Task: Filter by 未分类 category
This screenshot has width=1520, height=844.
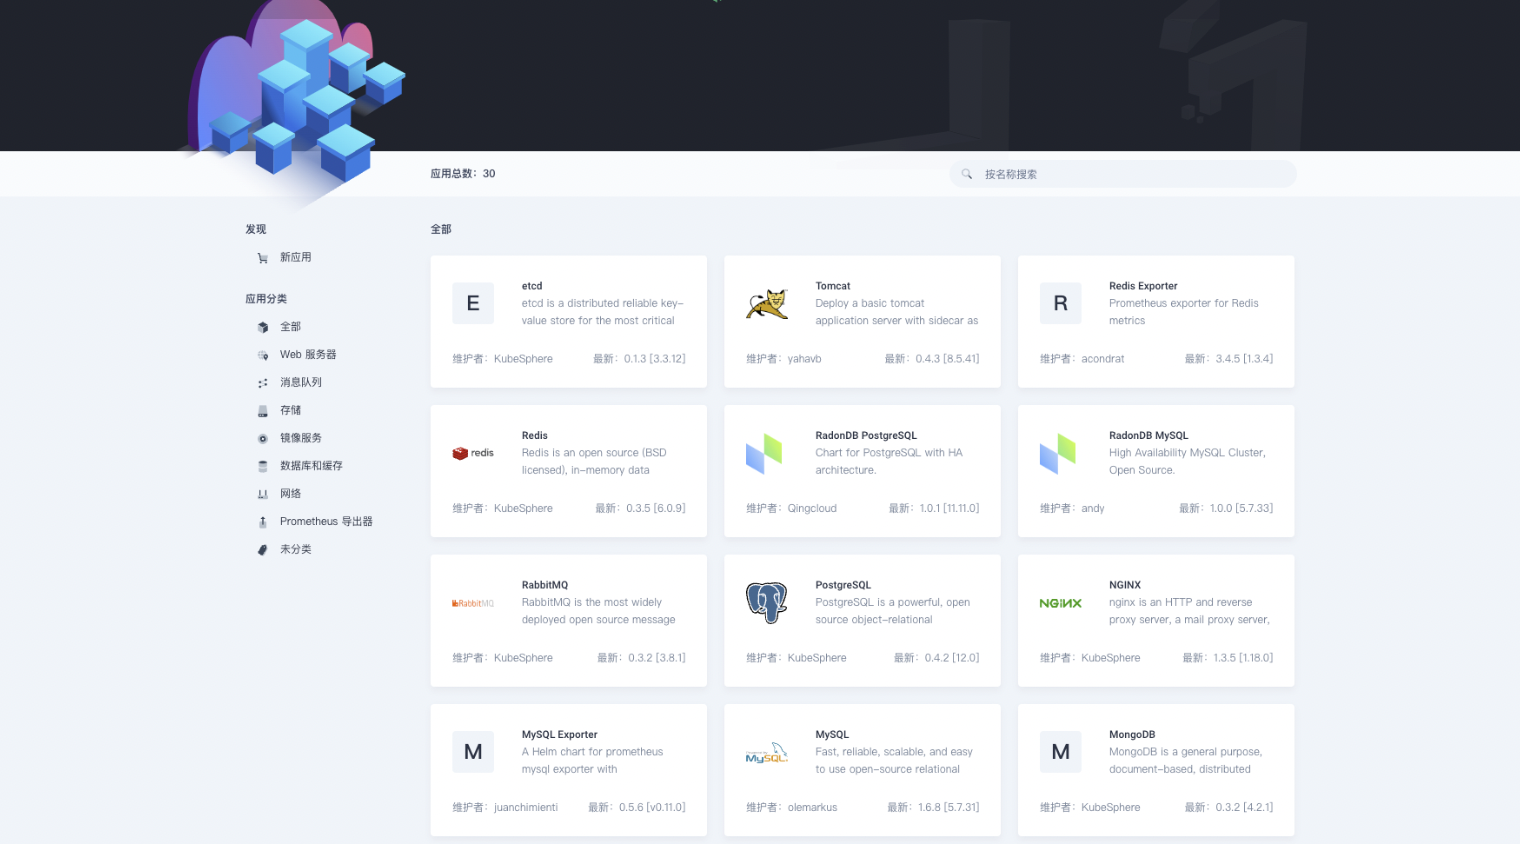Action: point(295,550)
